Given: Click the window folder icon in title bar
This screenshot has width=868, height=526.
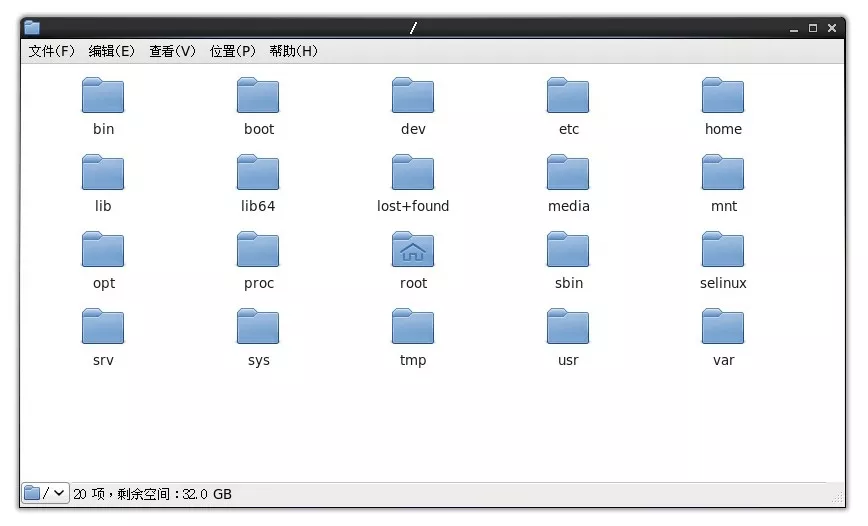Looking at the screenshot, I should pyautogui.click(x=32, y=28).
